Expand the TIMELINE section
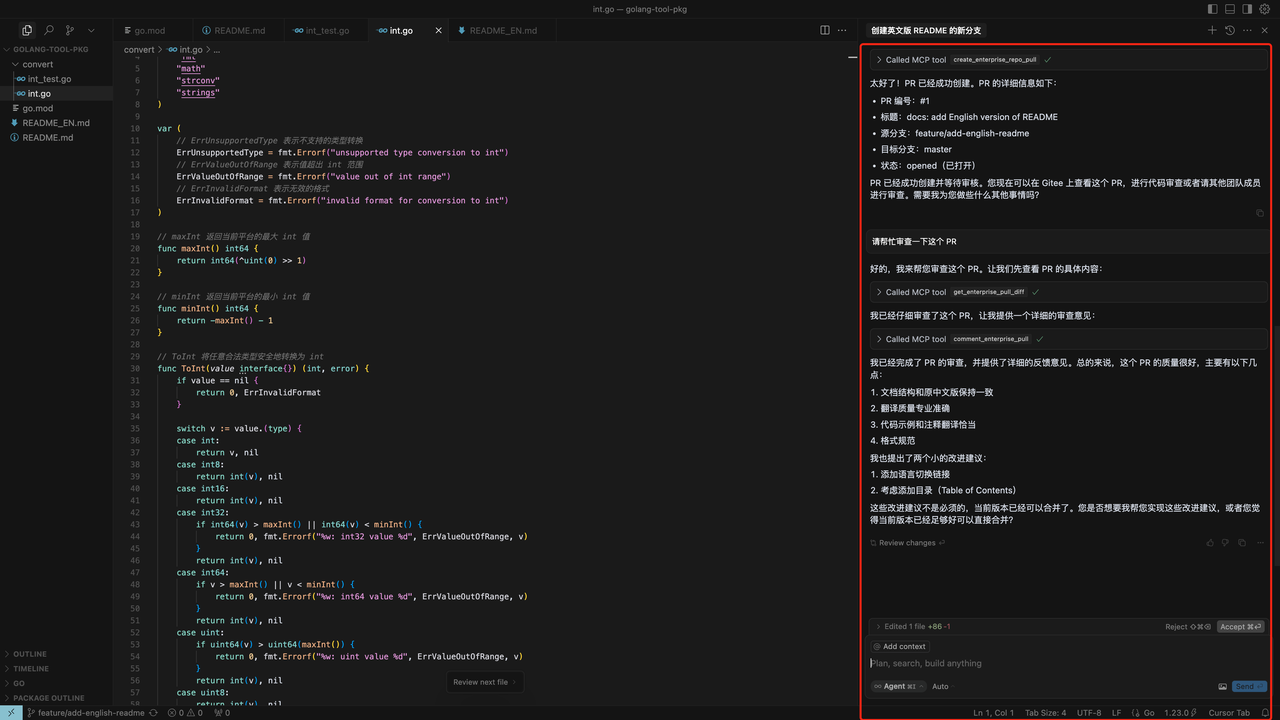1280x720 pixels. coord(56,669)
